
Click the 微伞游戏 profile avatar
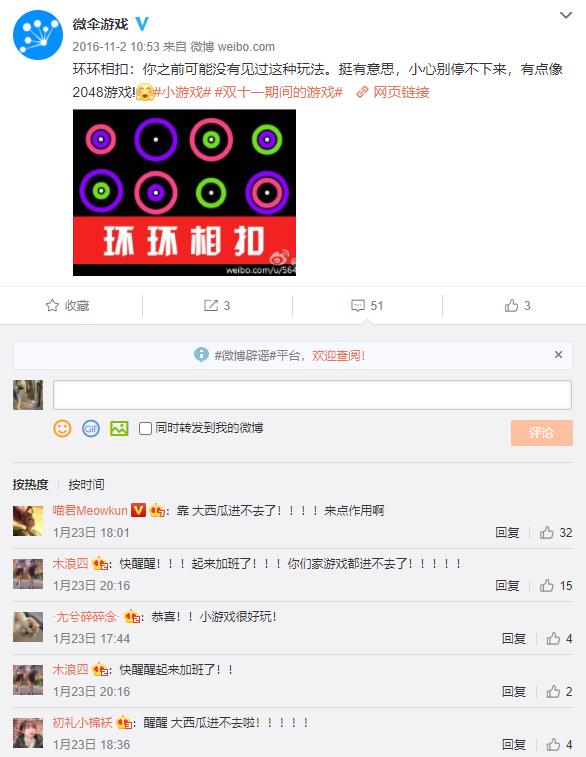[x=38, y=35]
